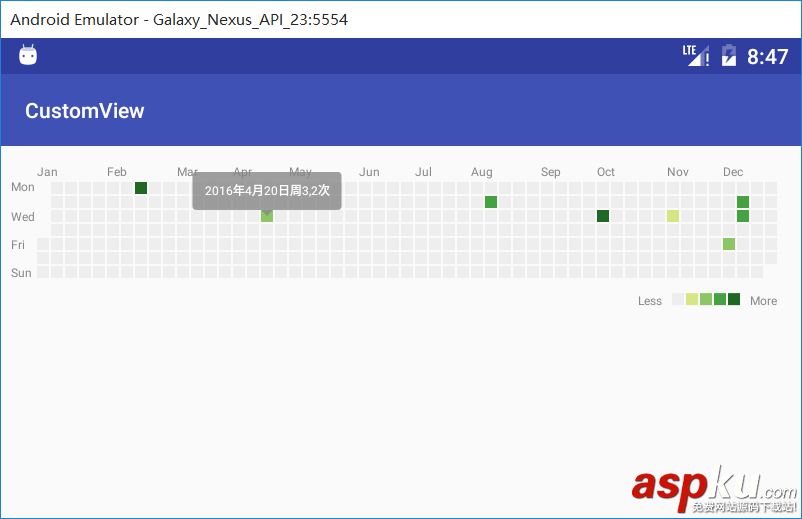Click the 'Jan' month label

pos(47,172)
